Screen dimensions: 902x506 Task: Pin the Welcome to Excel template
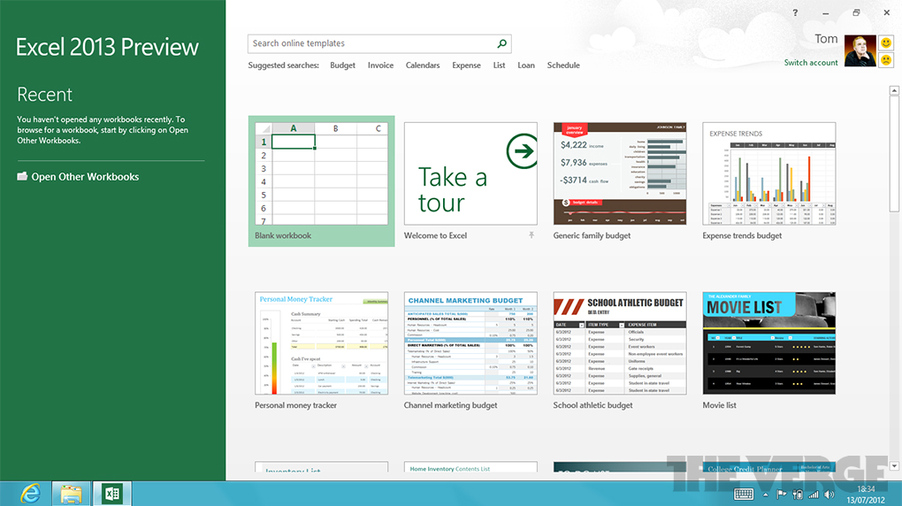[x=531, y=235]
